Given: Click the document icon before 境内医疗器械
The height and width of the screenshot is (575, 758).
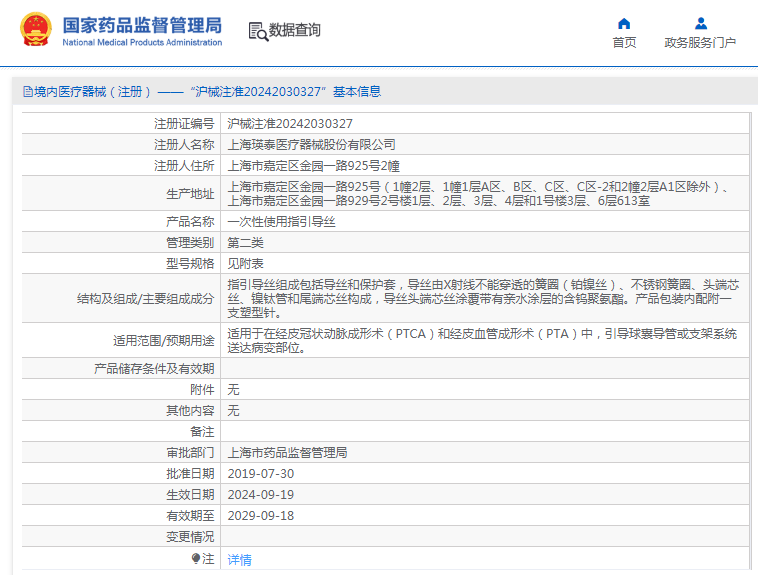Looking at the screenshot, I should click(x=28, y=91).
